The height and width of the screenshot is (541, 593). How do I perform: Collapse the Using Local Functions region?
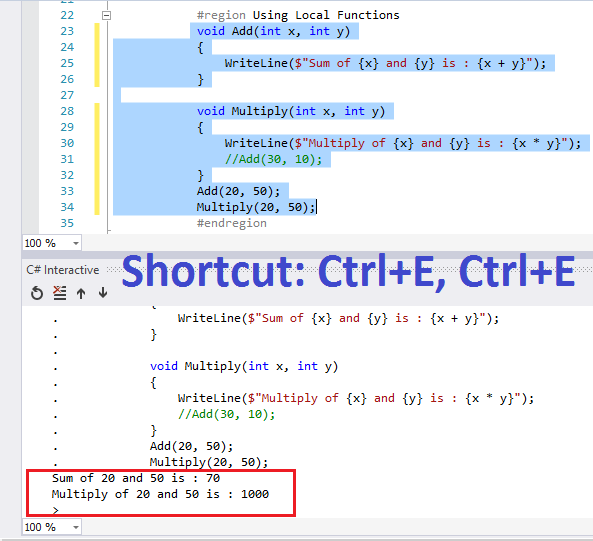pos(107,16)
